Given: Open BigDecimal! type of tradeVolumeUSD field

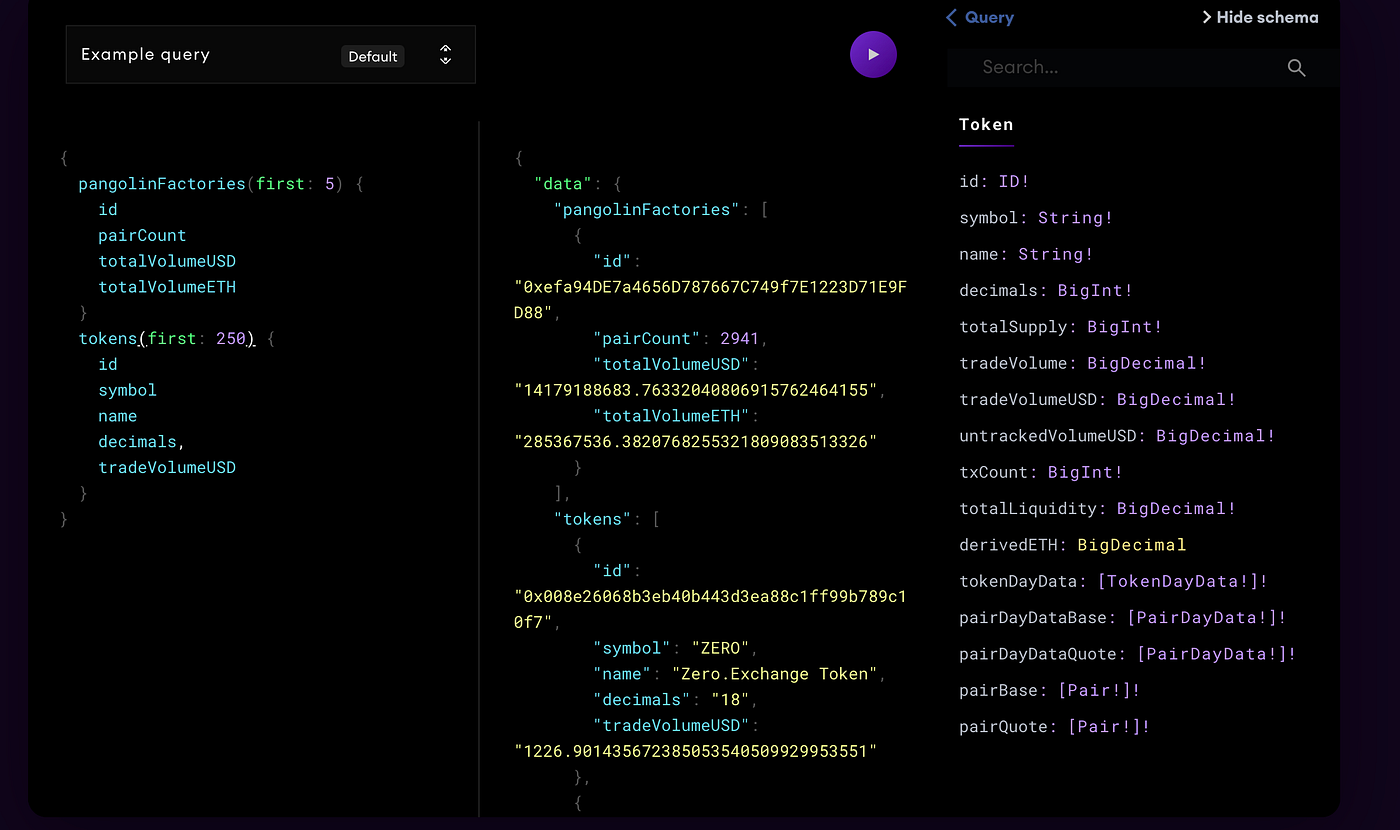Looking at the screenshot, I should coord(1176,399).
